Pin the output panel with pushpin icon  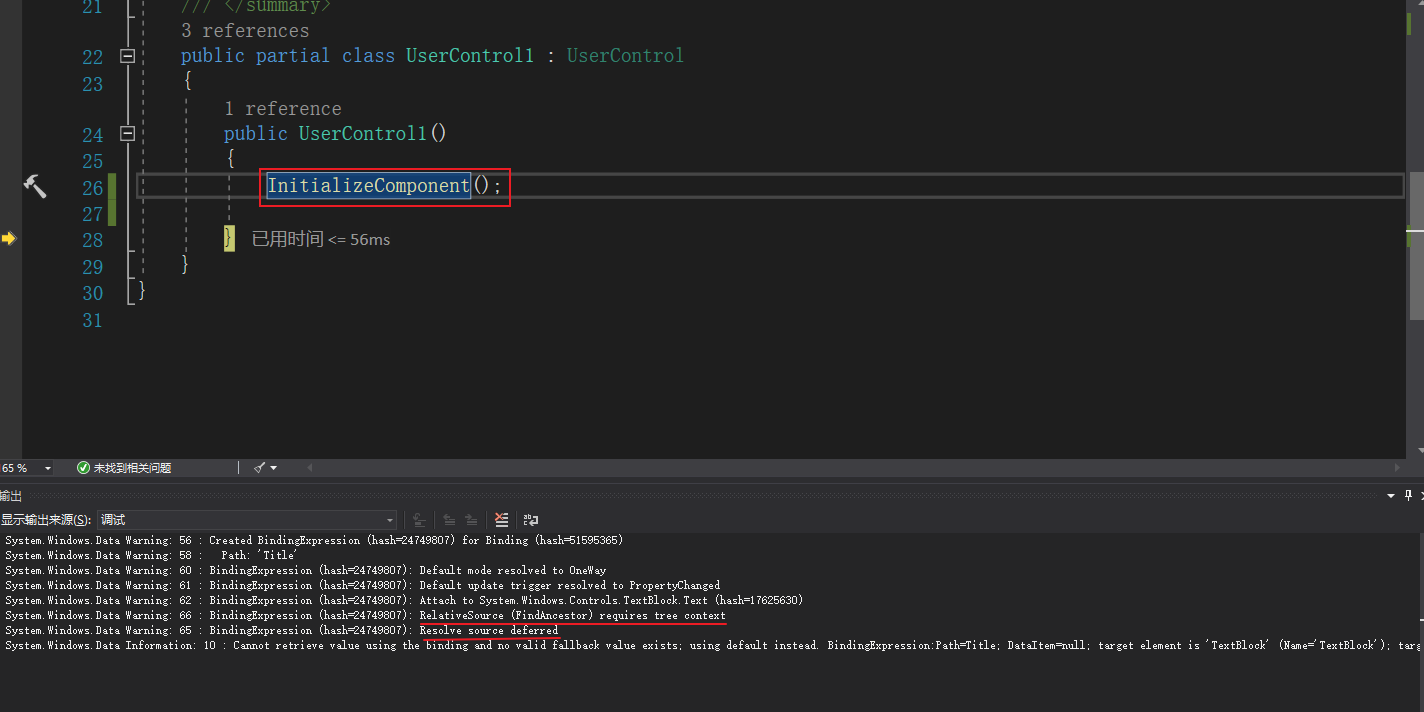coord(1408,496)
